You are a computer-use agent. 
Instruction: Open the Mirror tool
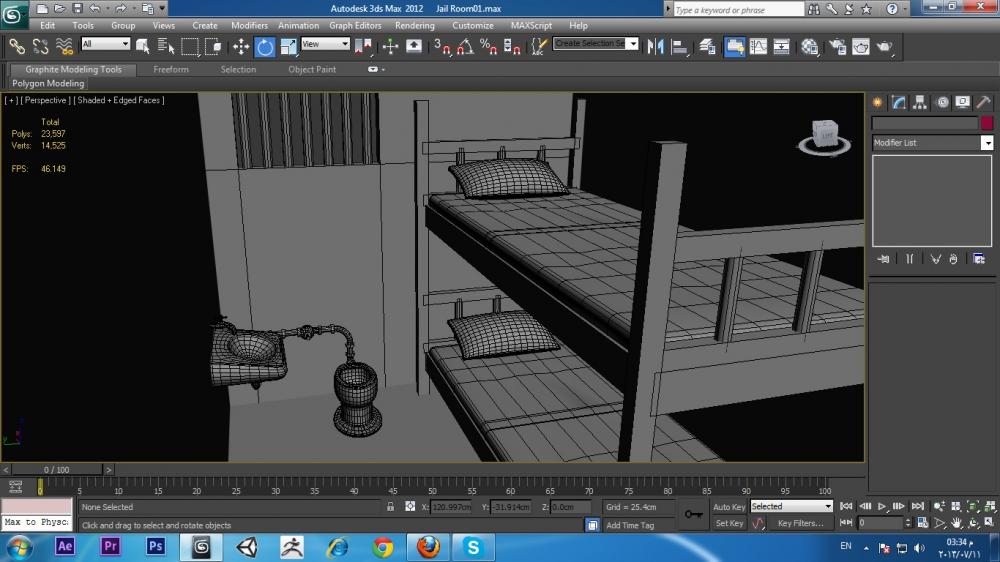(x=656, y=46)
